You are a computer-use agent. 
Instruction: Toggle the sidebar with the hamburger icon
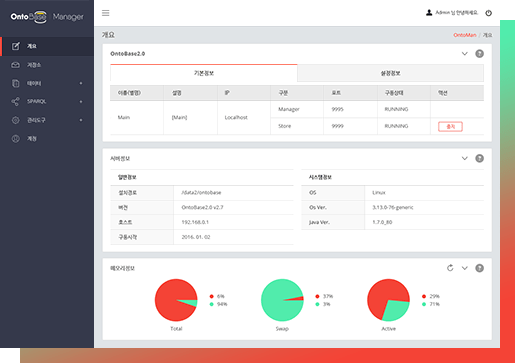(x=106, y=13)
